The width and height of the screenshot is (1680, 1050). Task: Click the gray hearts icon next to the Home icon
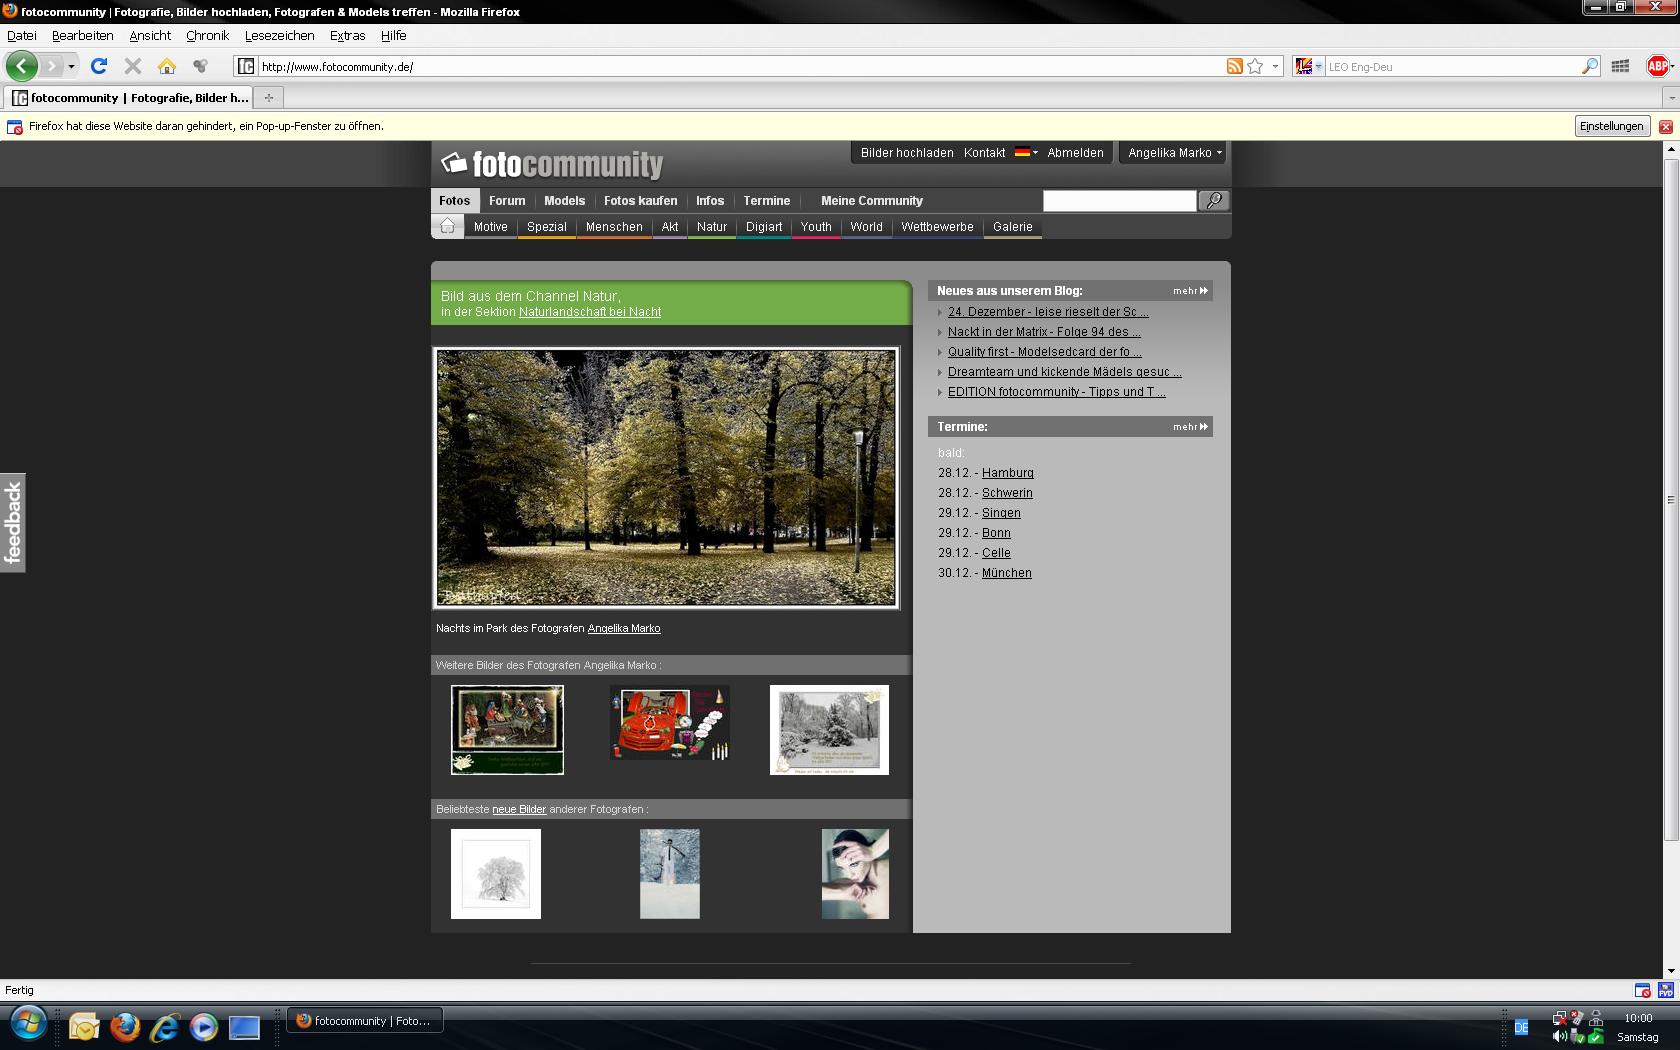201,66
